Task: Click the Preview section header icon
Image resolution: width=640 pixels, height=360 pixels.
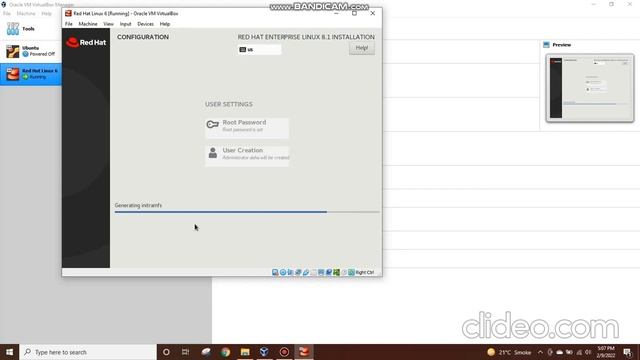Action: click(x=547, y=44)
